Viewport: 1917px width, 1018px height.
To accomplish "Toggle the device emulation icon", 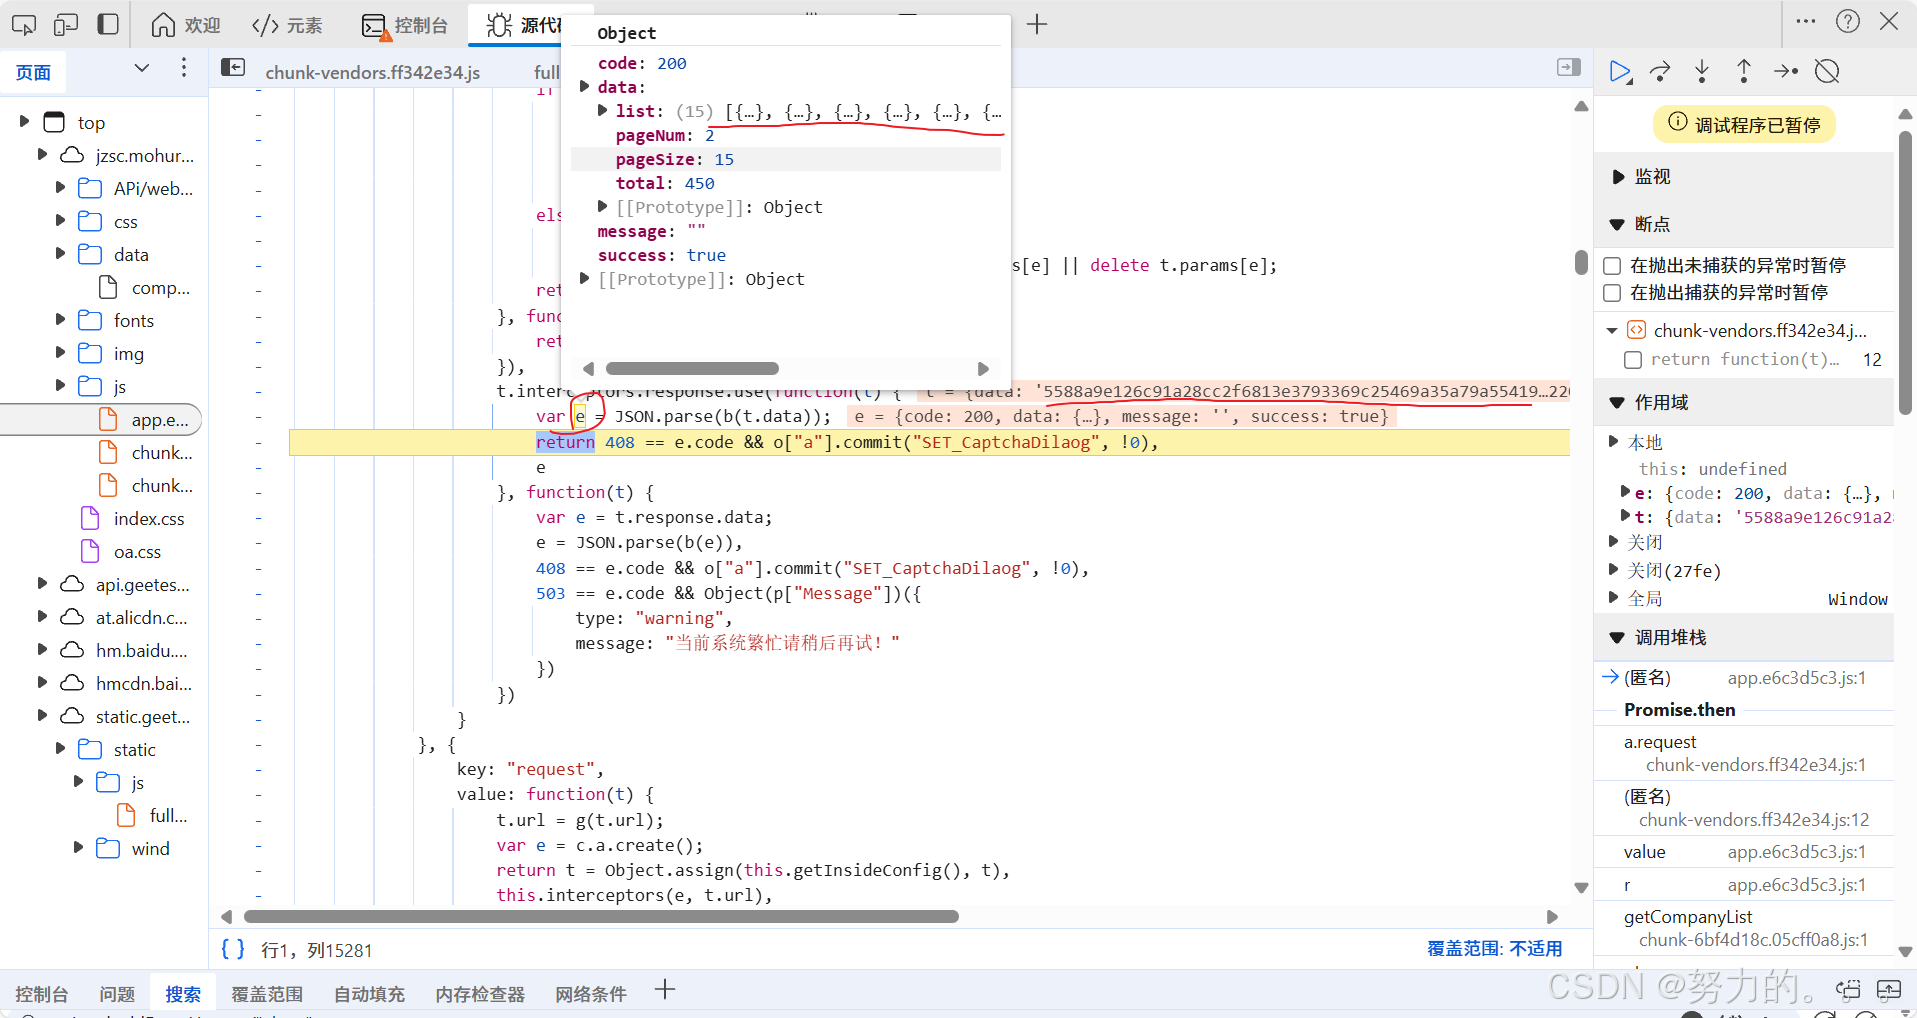I will pos(65,23).
